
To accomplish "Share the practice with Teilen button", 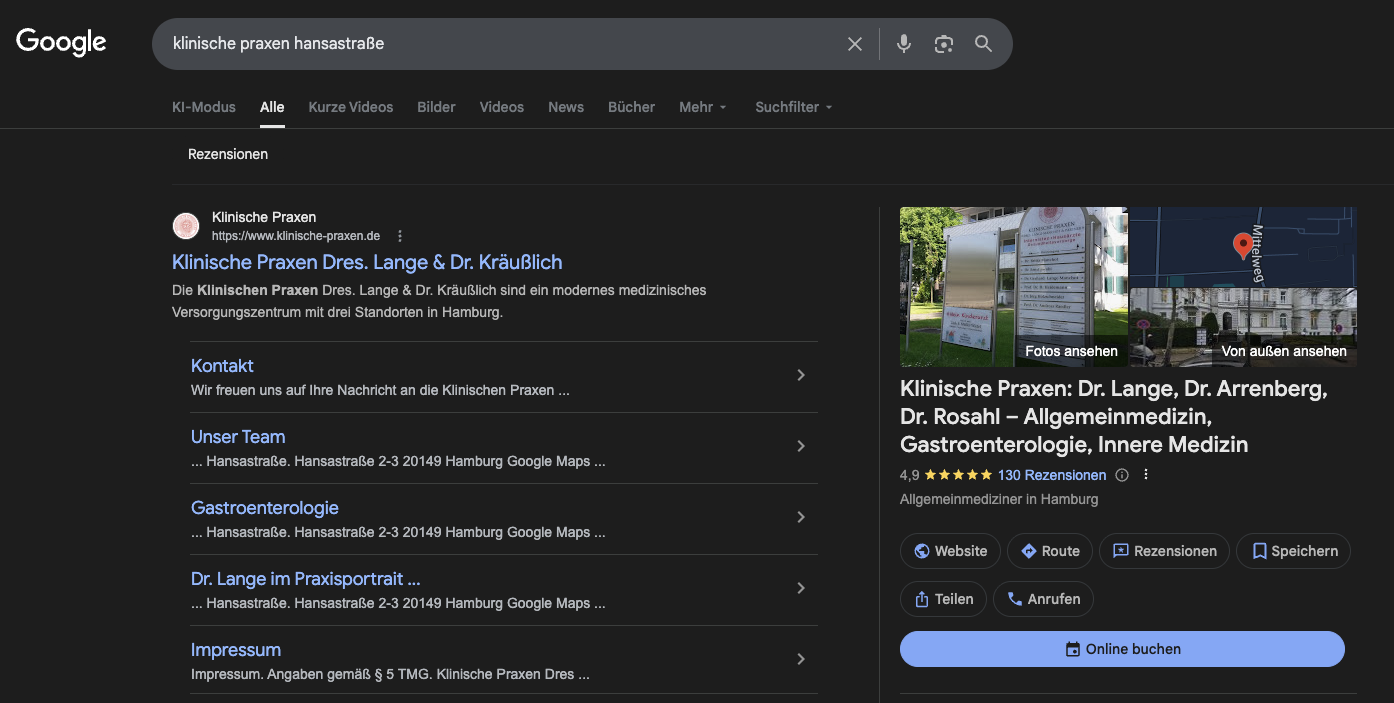I will tap(944, 599).
